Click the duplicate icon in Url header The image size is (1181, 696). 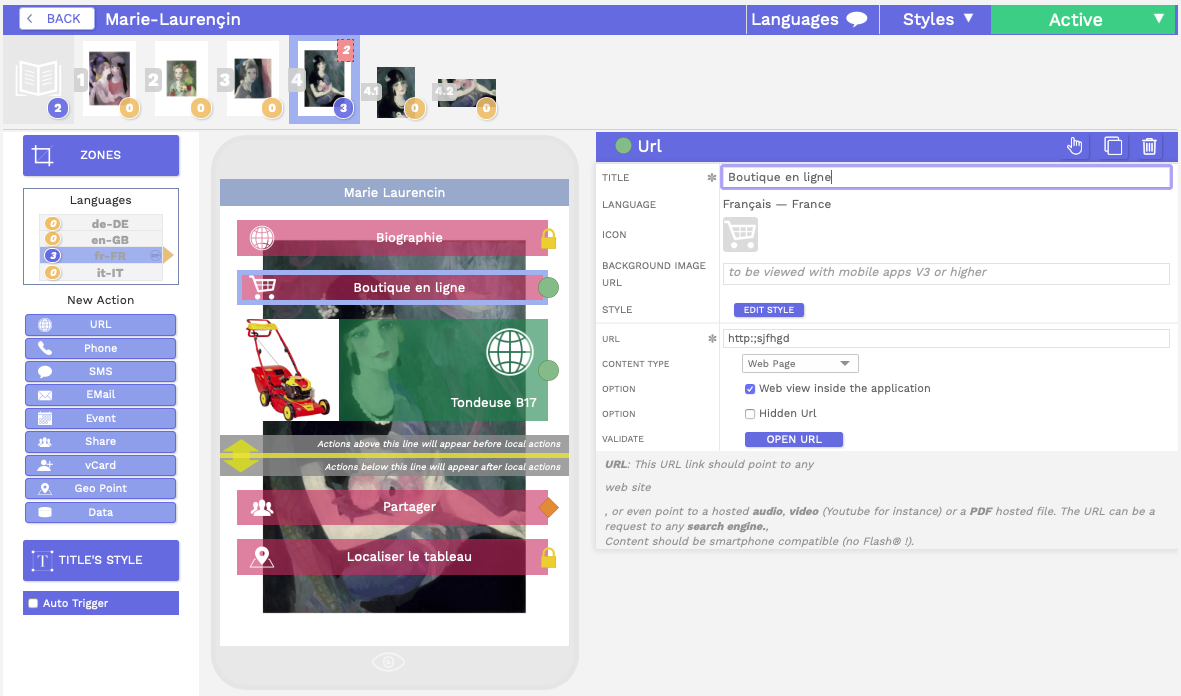point(1112,146)
